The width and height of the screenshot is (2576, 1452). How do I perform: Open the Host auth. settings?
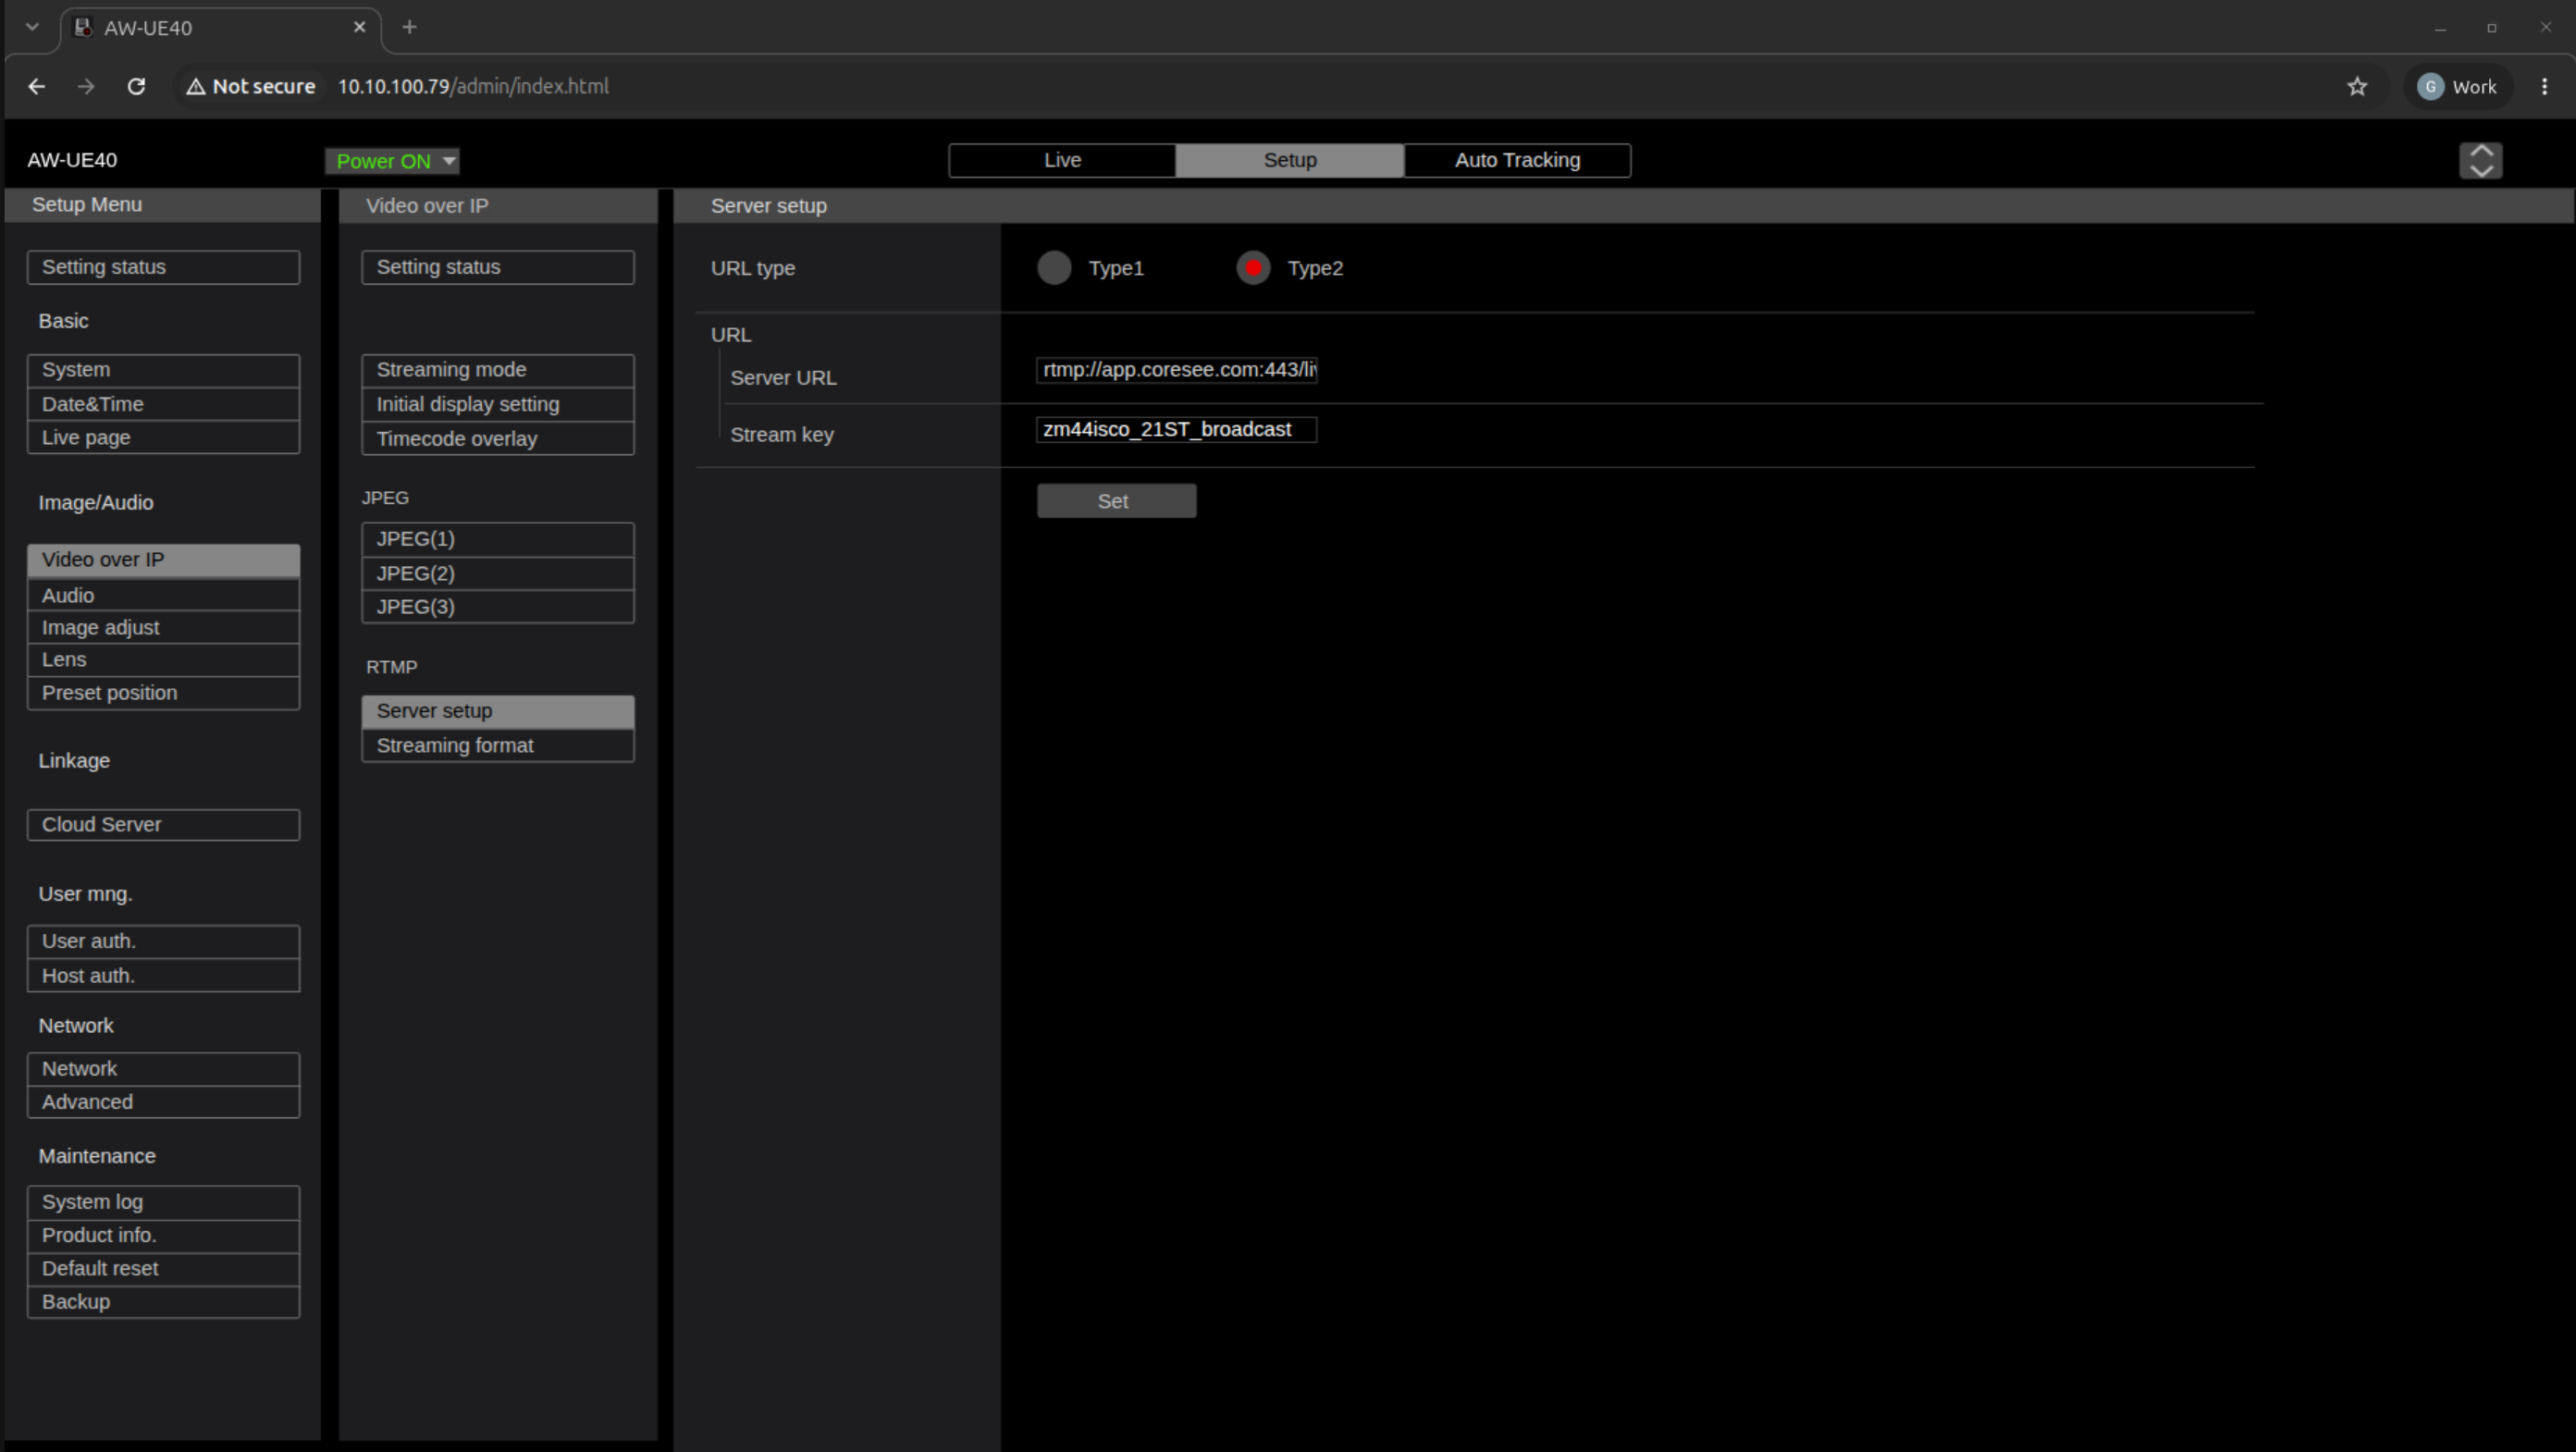point(163,975)
